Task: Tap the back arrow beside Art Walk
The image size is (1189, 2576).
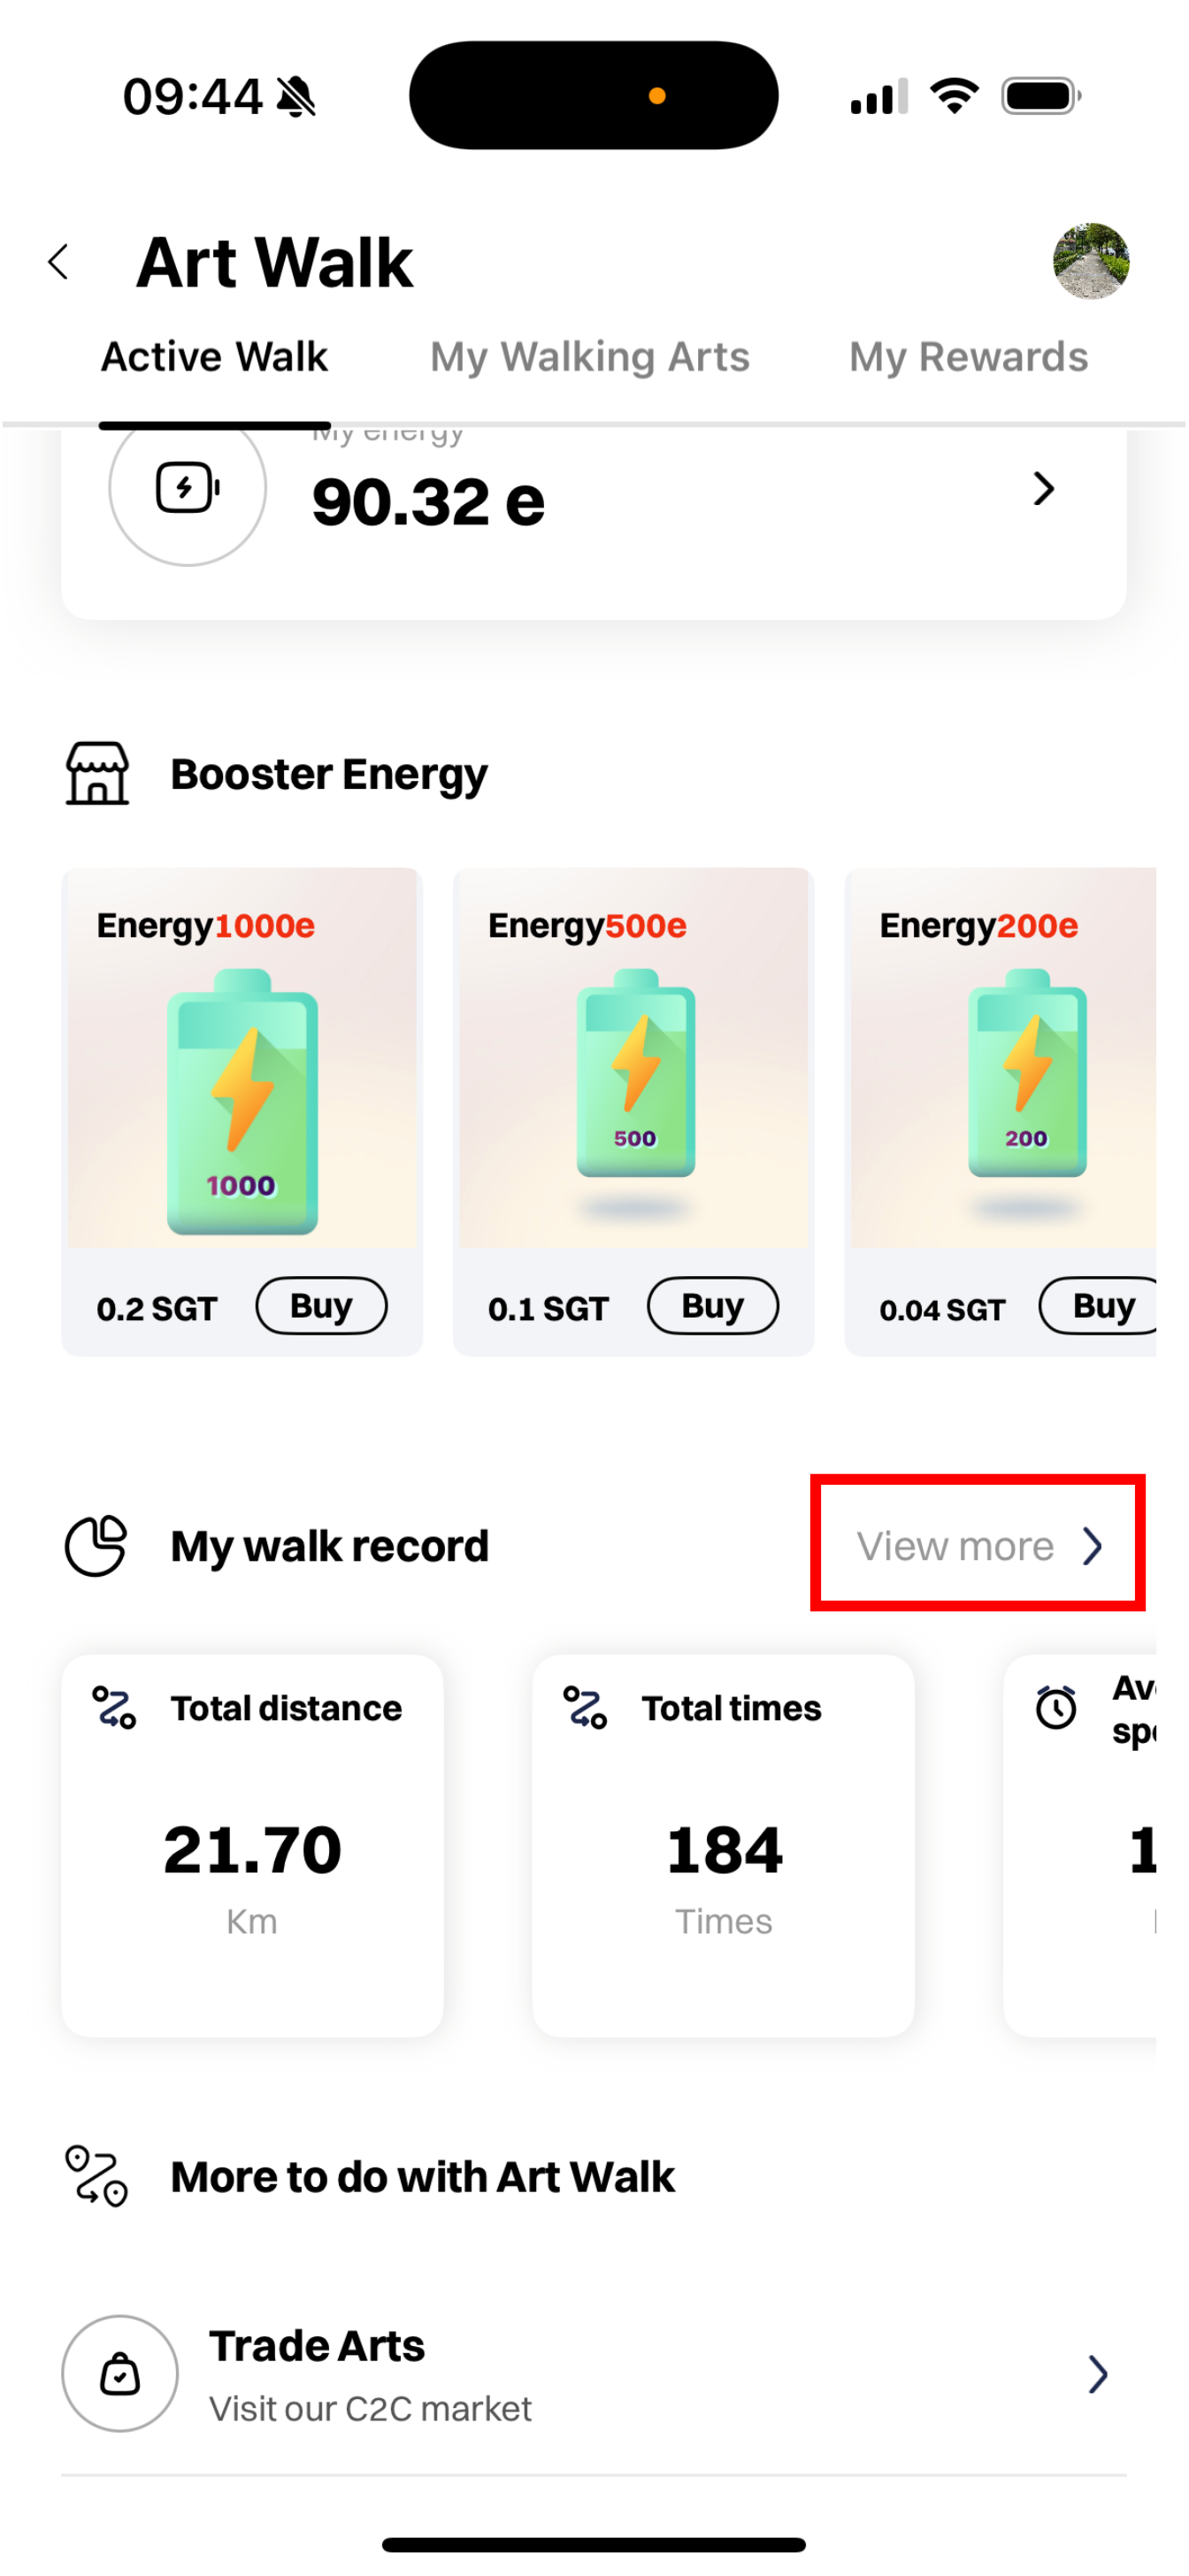Action: (x=58, y=262)
